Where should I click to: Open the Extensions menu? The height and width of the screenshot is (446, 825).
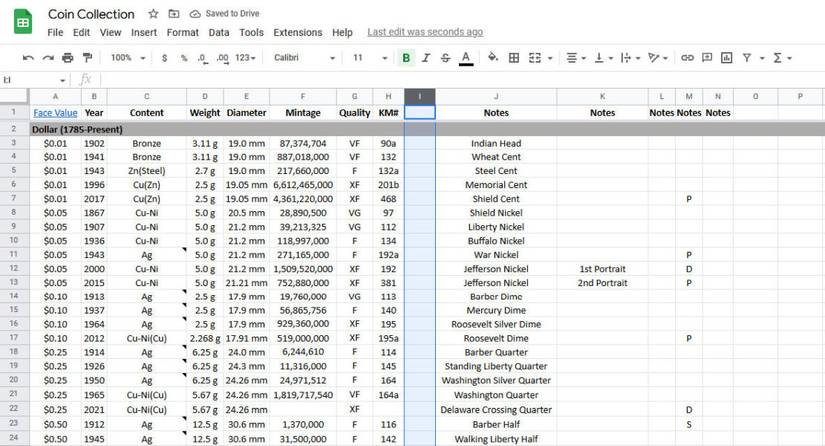297,32
